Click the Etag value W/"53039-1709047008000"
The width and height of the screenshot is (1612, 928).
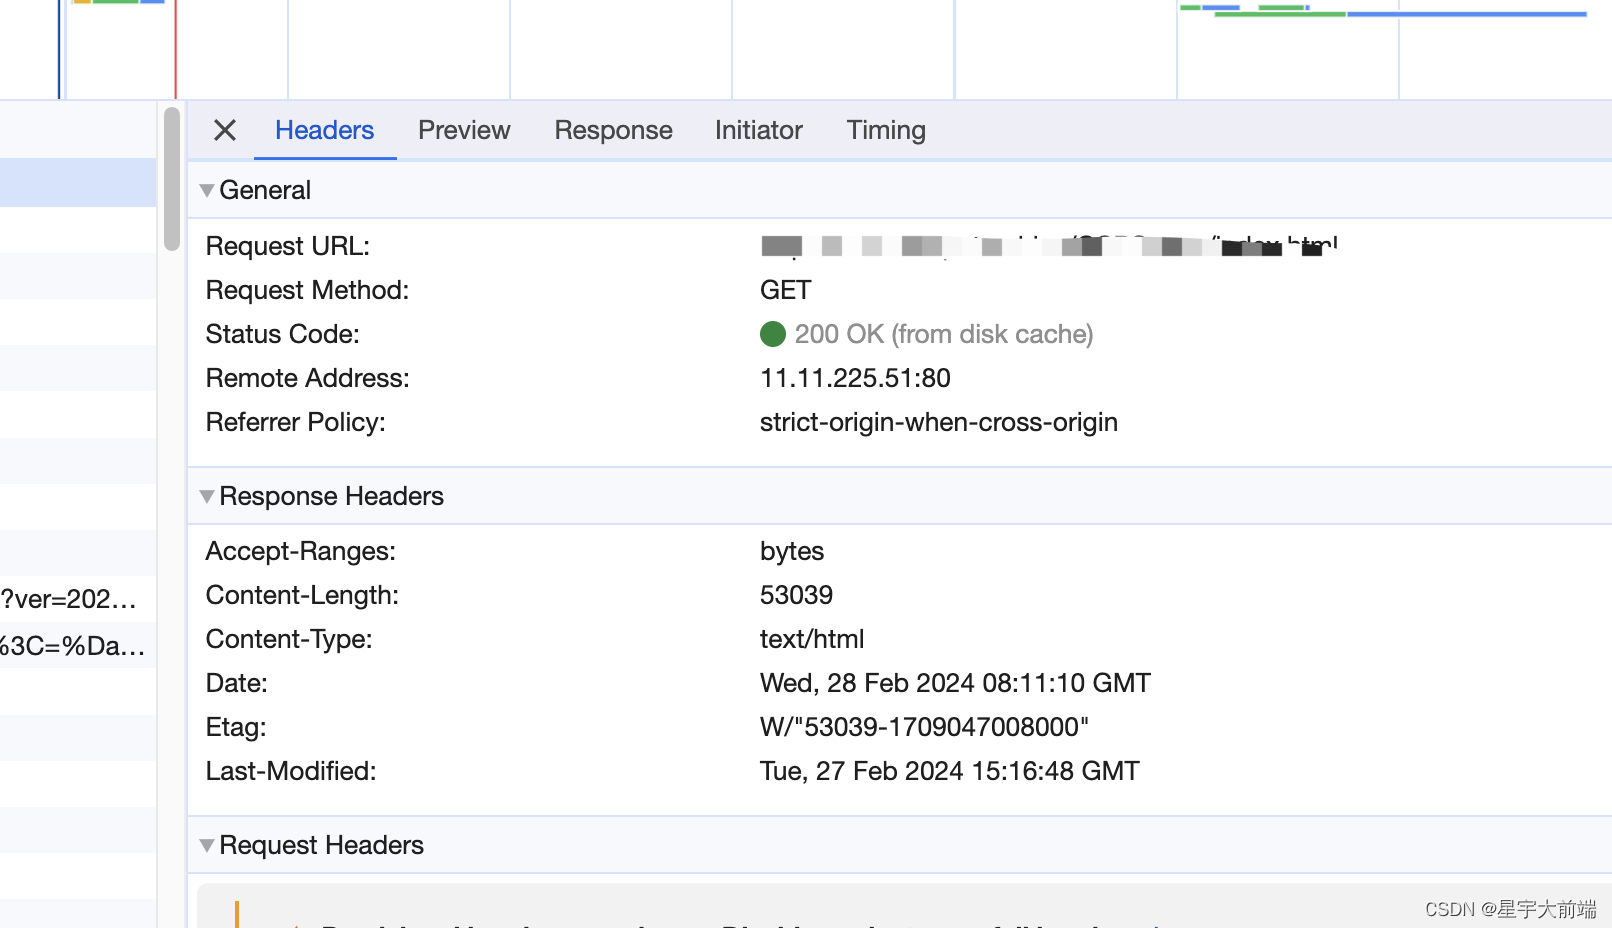tap(924, 727)
